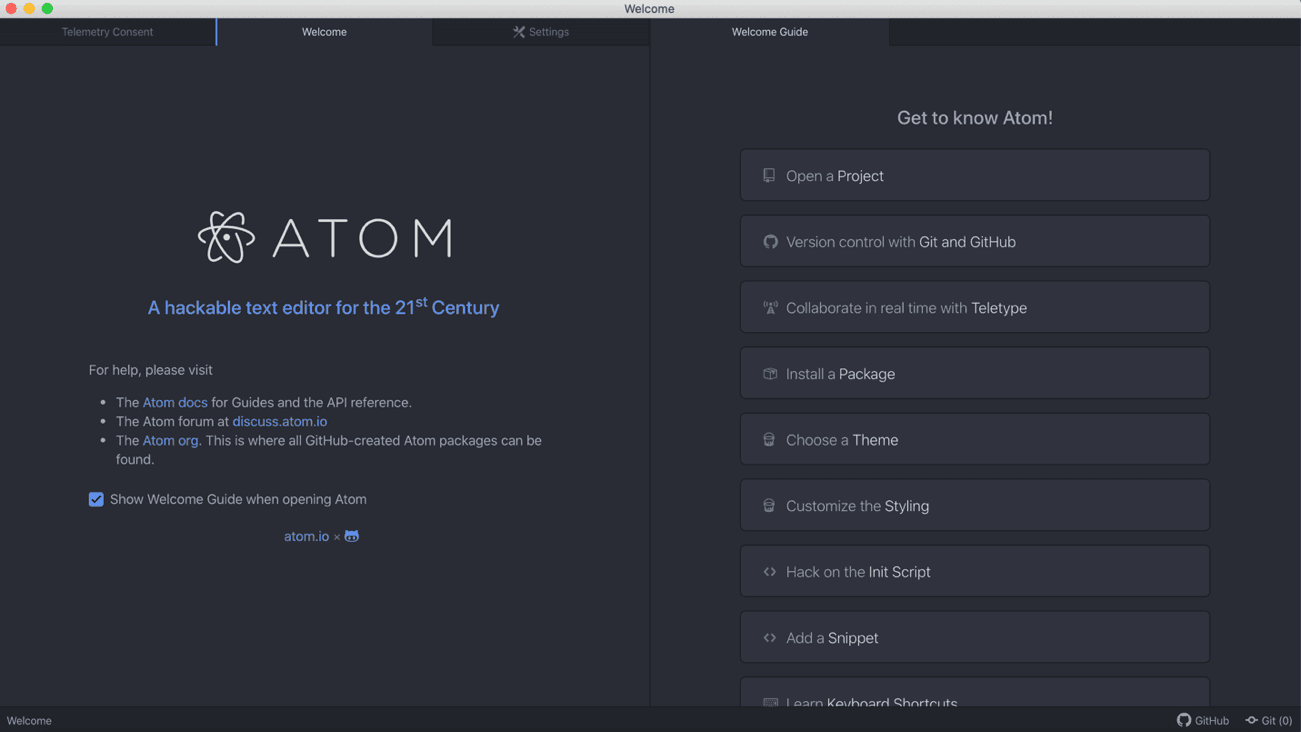Select the Welcome tab
Image resolution: width=1301 pixels, height=732 pixels.
coord(324,32)
